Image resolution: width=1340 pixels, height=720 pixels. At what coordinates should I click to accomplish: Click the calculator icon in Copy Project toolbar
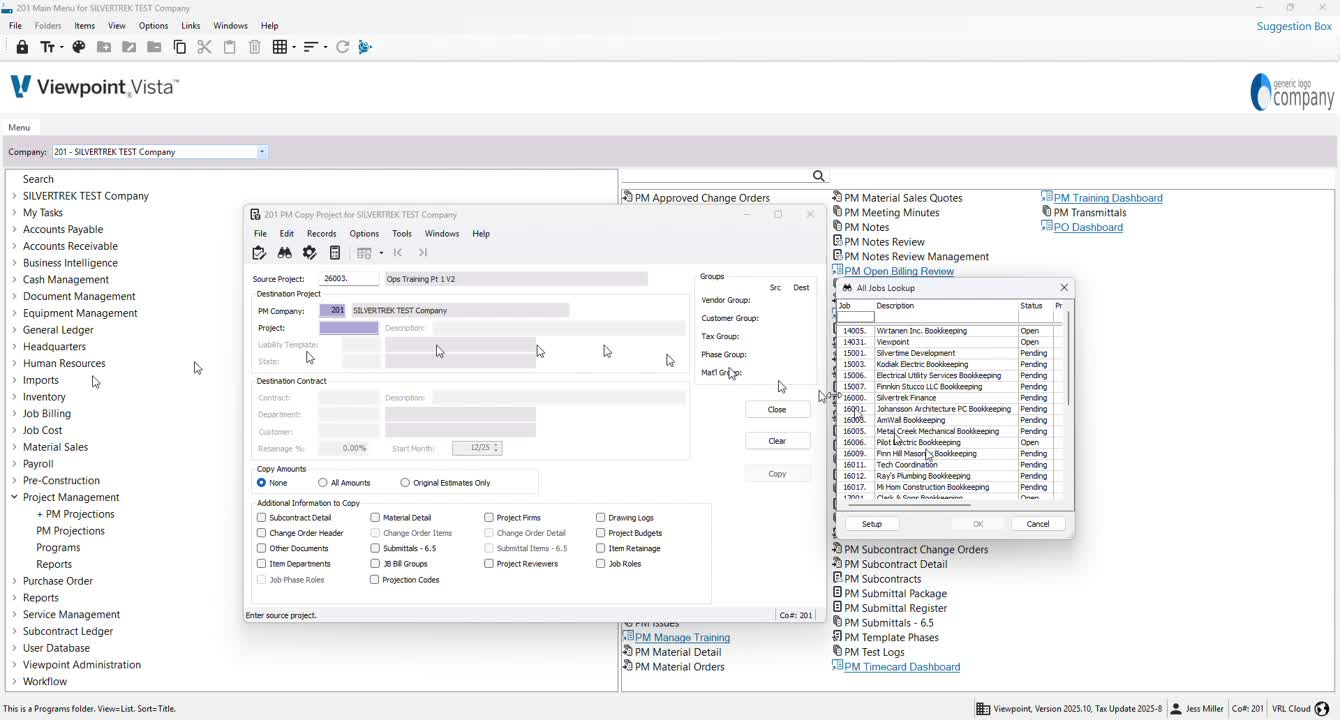[x=335, y=253]
